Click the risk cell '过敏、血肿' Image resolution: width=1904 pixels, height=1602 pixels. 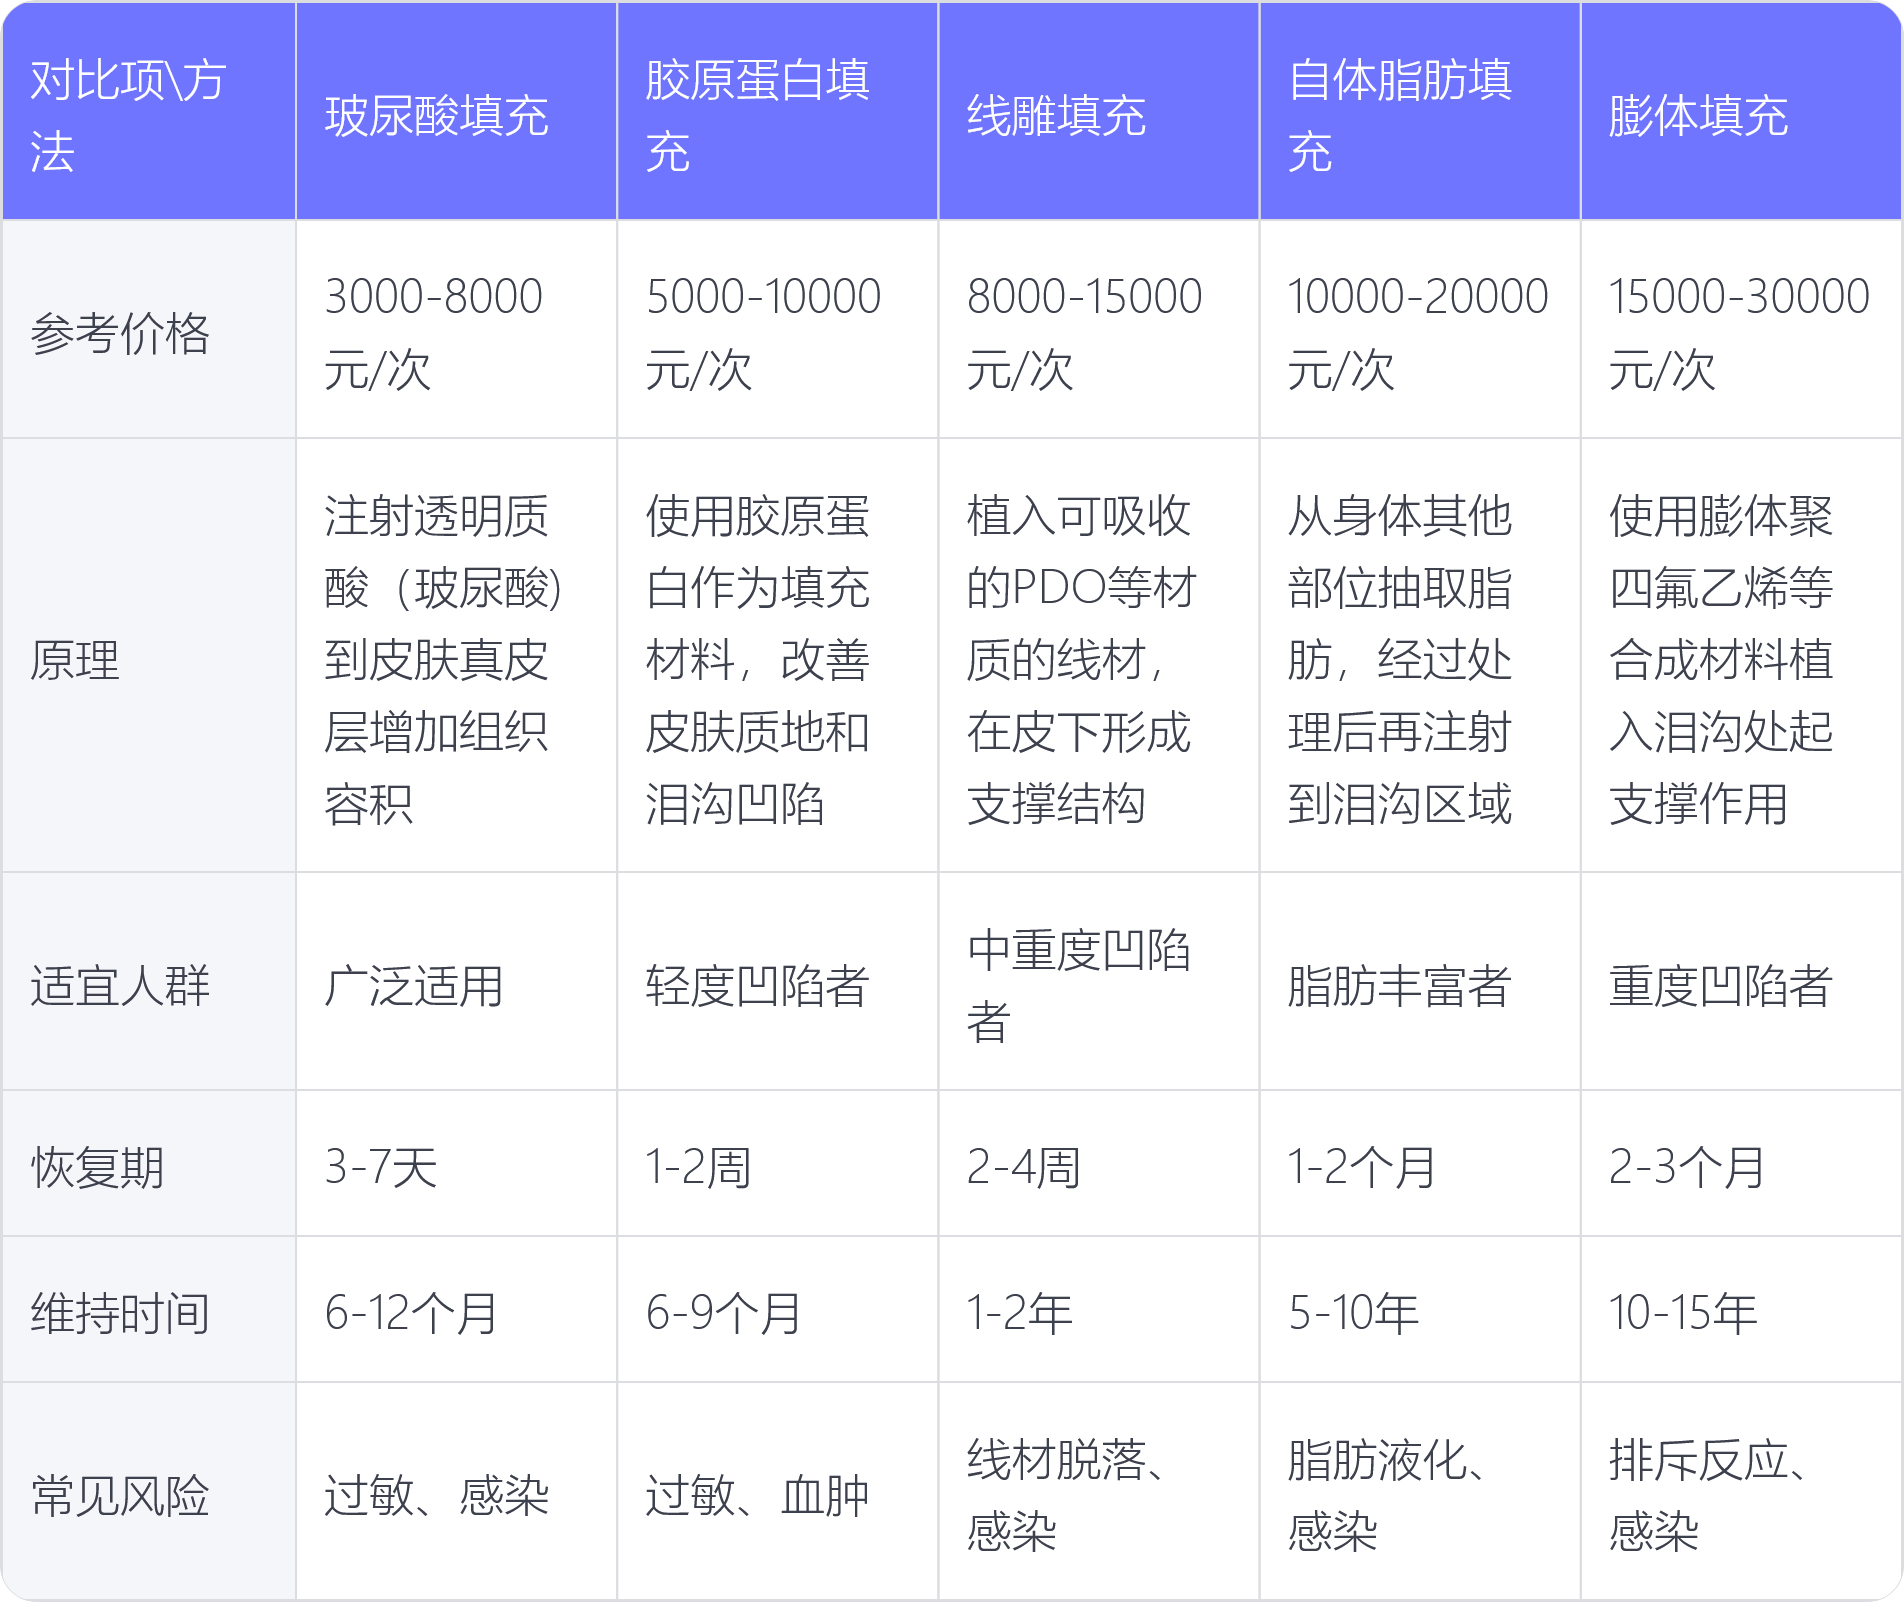[777, 1491]
